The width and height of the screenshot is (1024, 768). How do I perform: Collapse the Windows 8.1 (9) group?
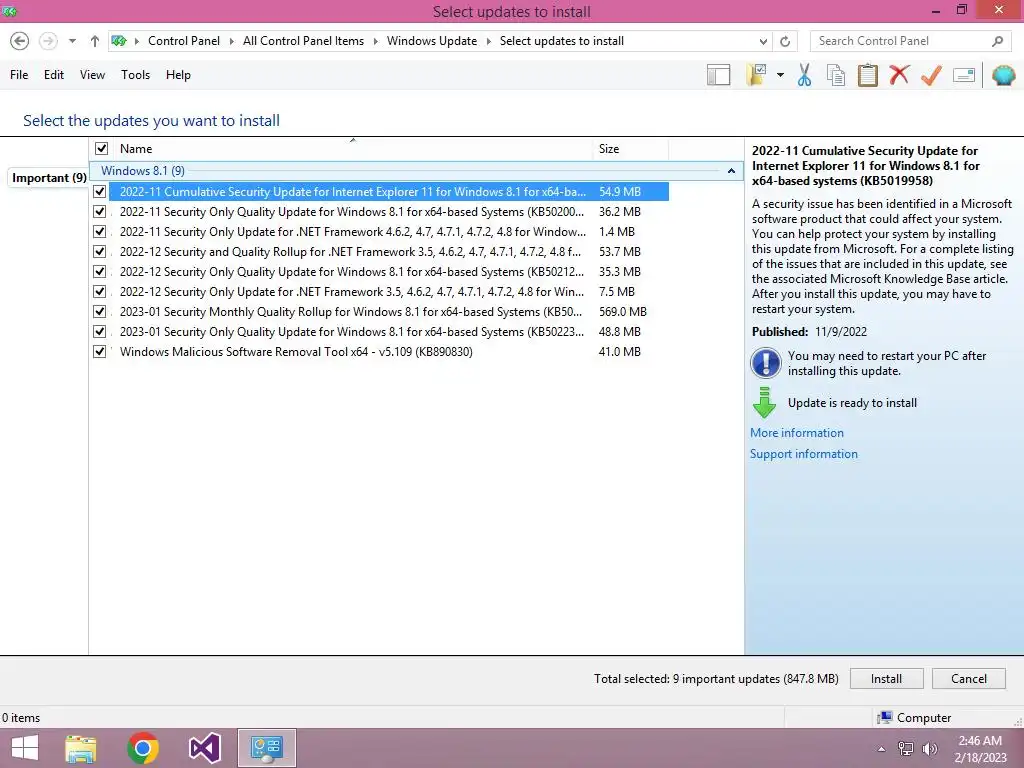tap(731, 171)
